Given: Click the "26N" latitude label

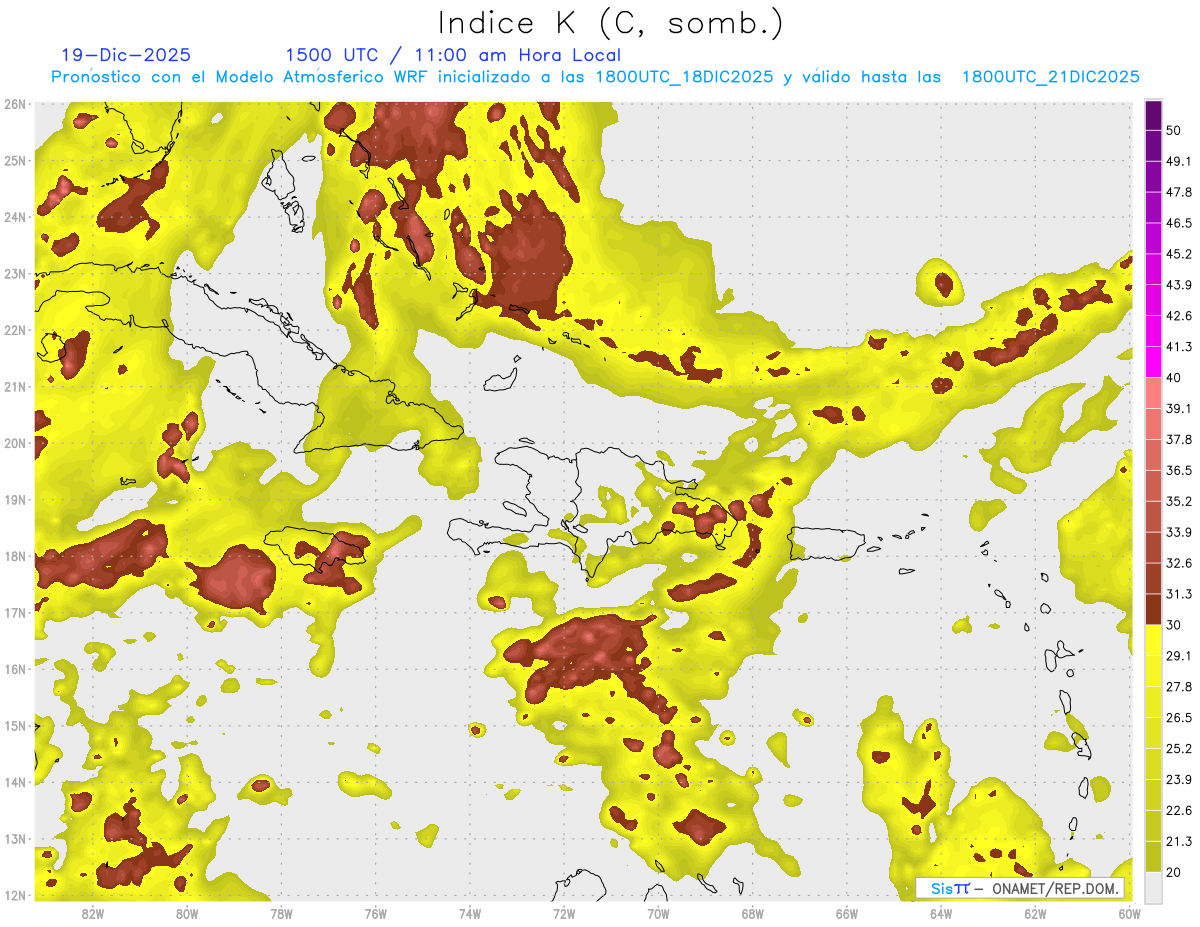Looking at the screenshot, I should pos(15,104).
